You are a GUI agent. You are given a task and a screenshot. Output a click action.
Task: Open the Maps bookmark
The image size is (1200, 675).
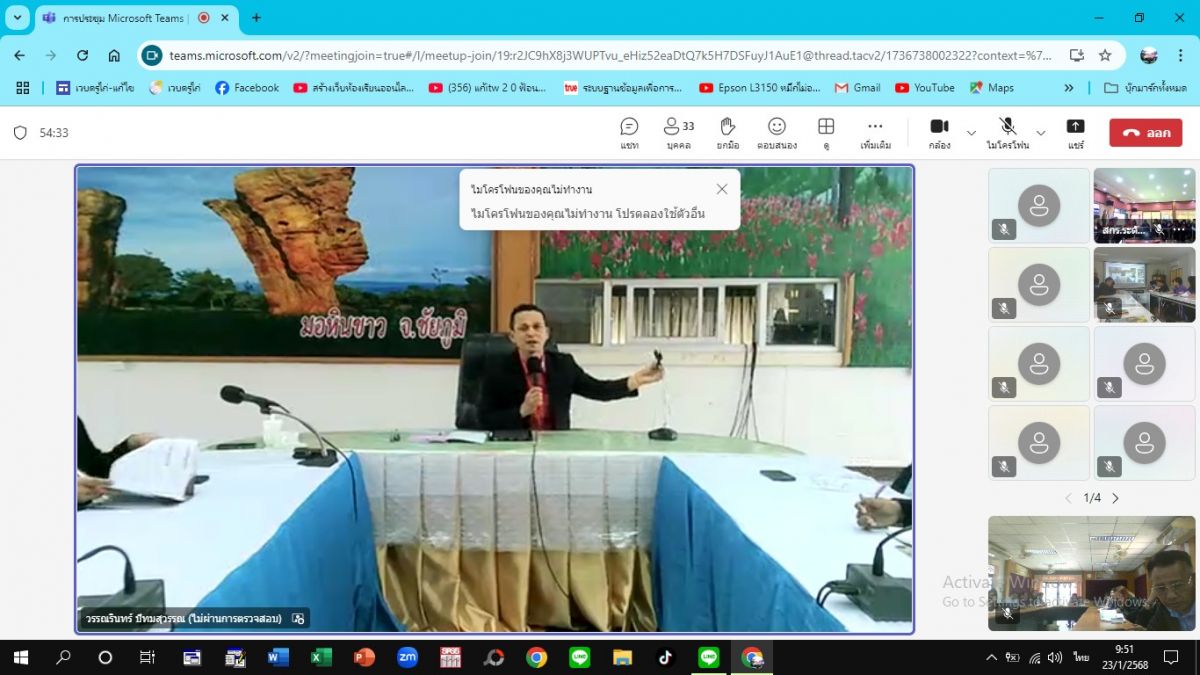pyautogui.click(x=991, y=88)
